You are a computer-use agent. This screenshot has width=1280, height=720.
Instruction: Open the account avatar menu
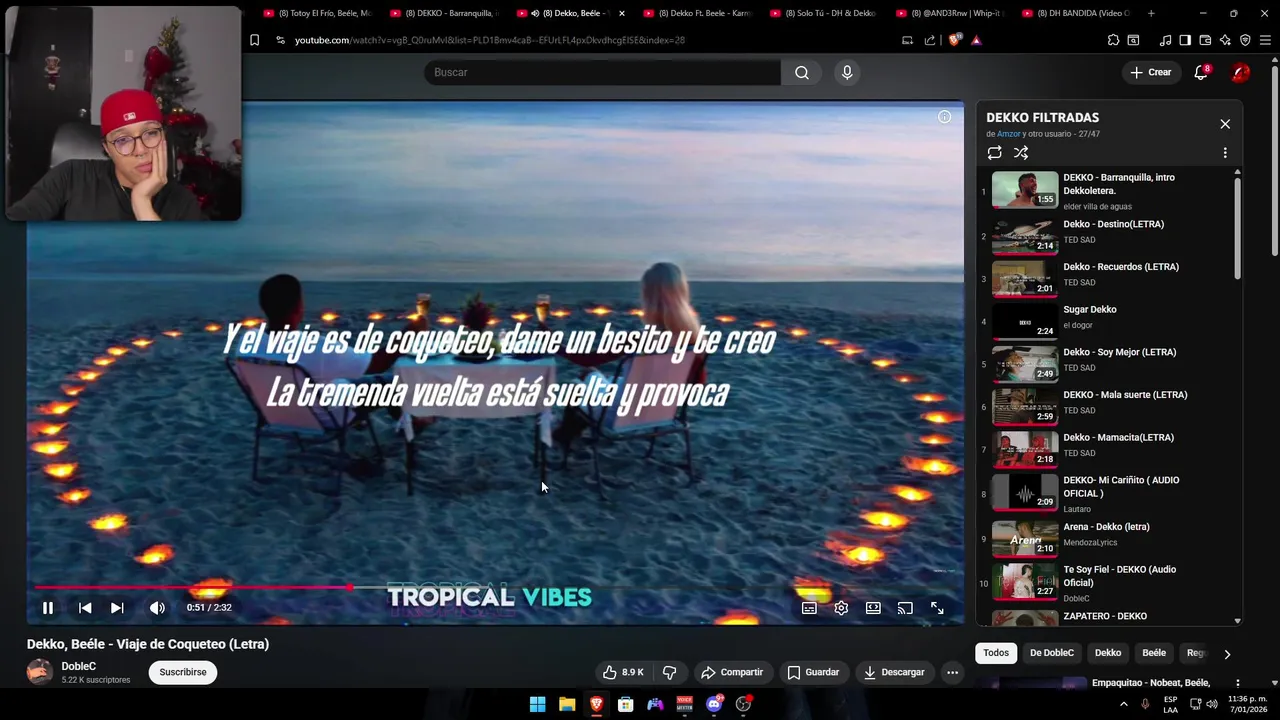1240,72
